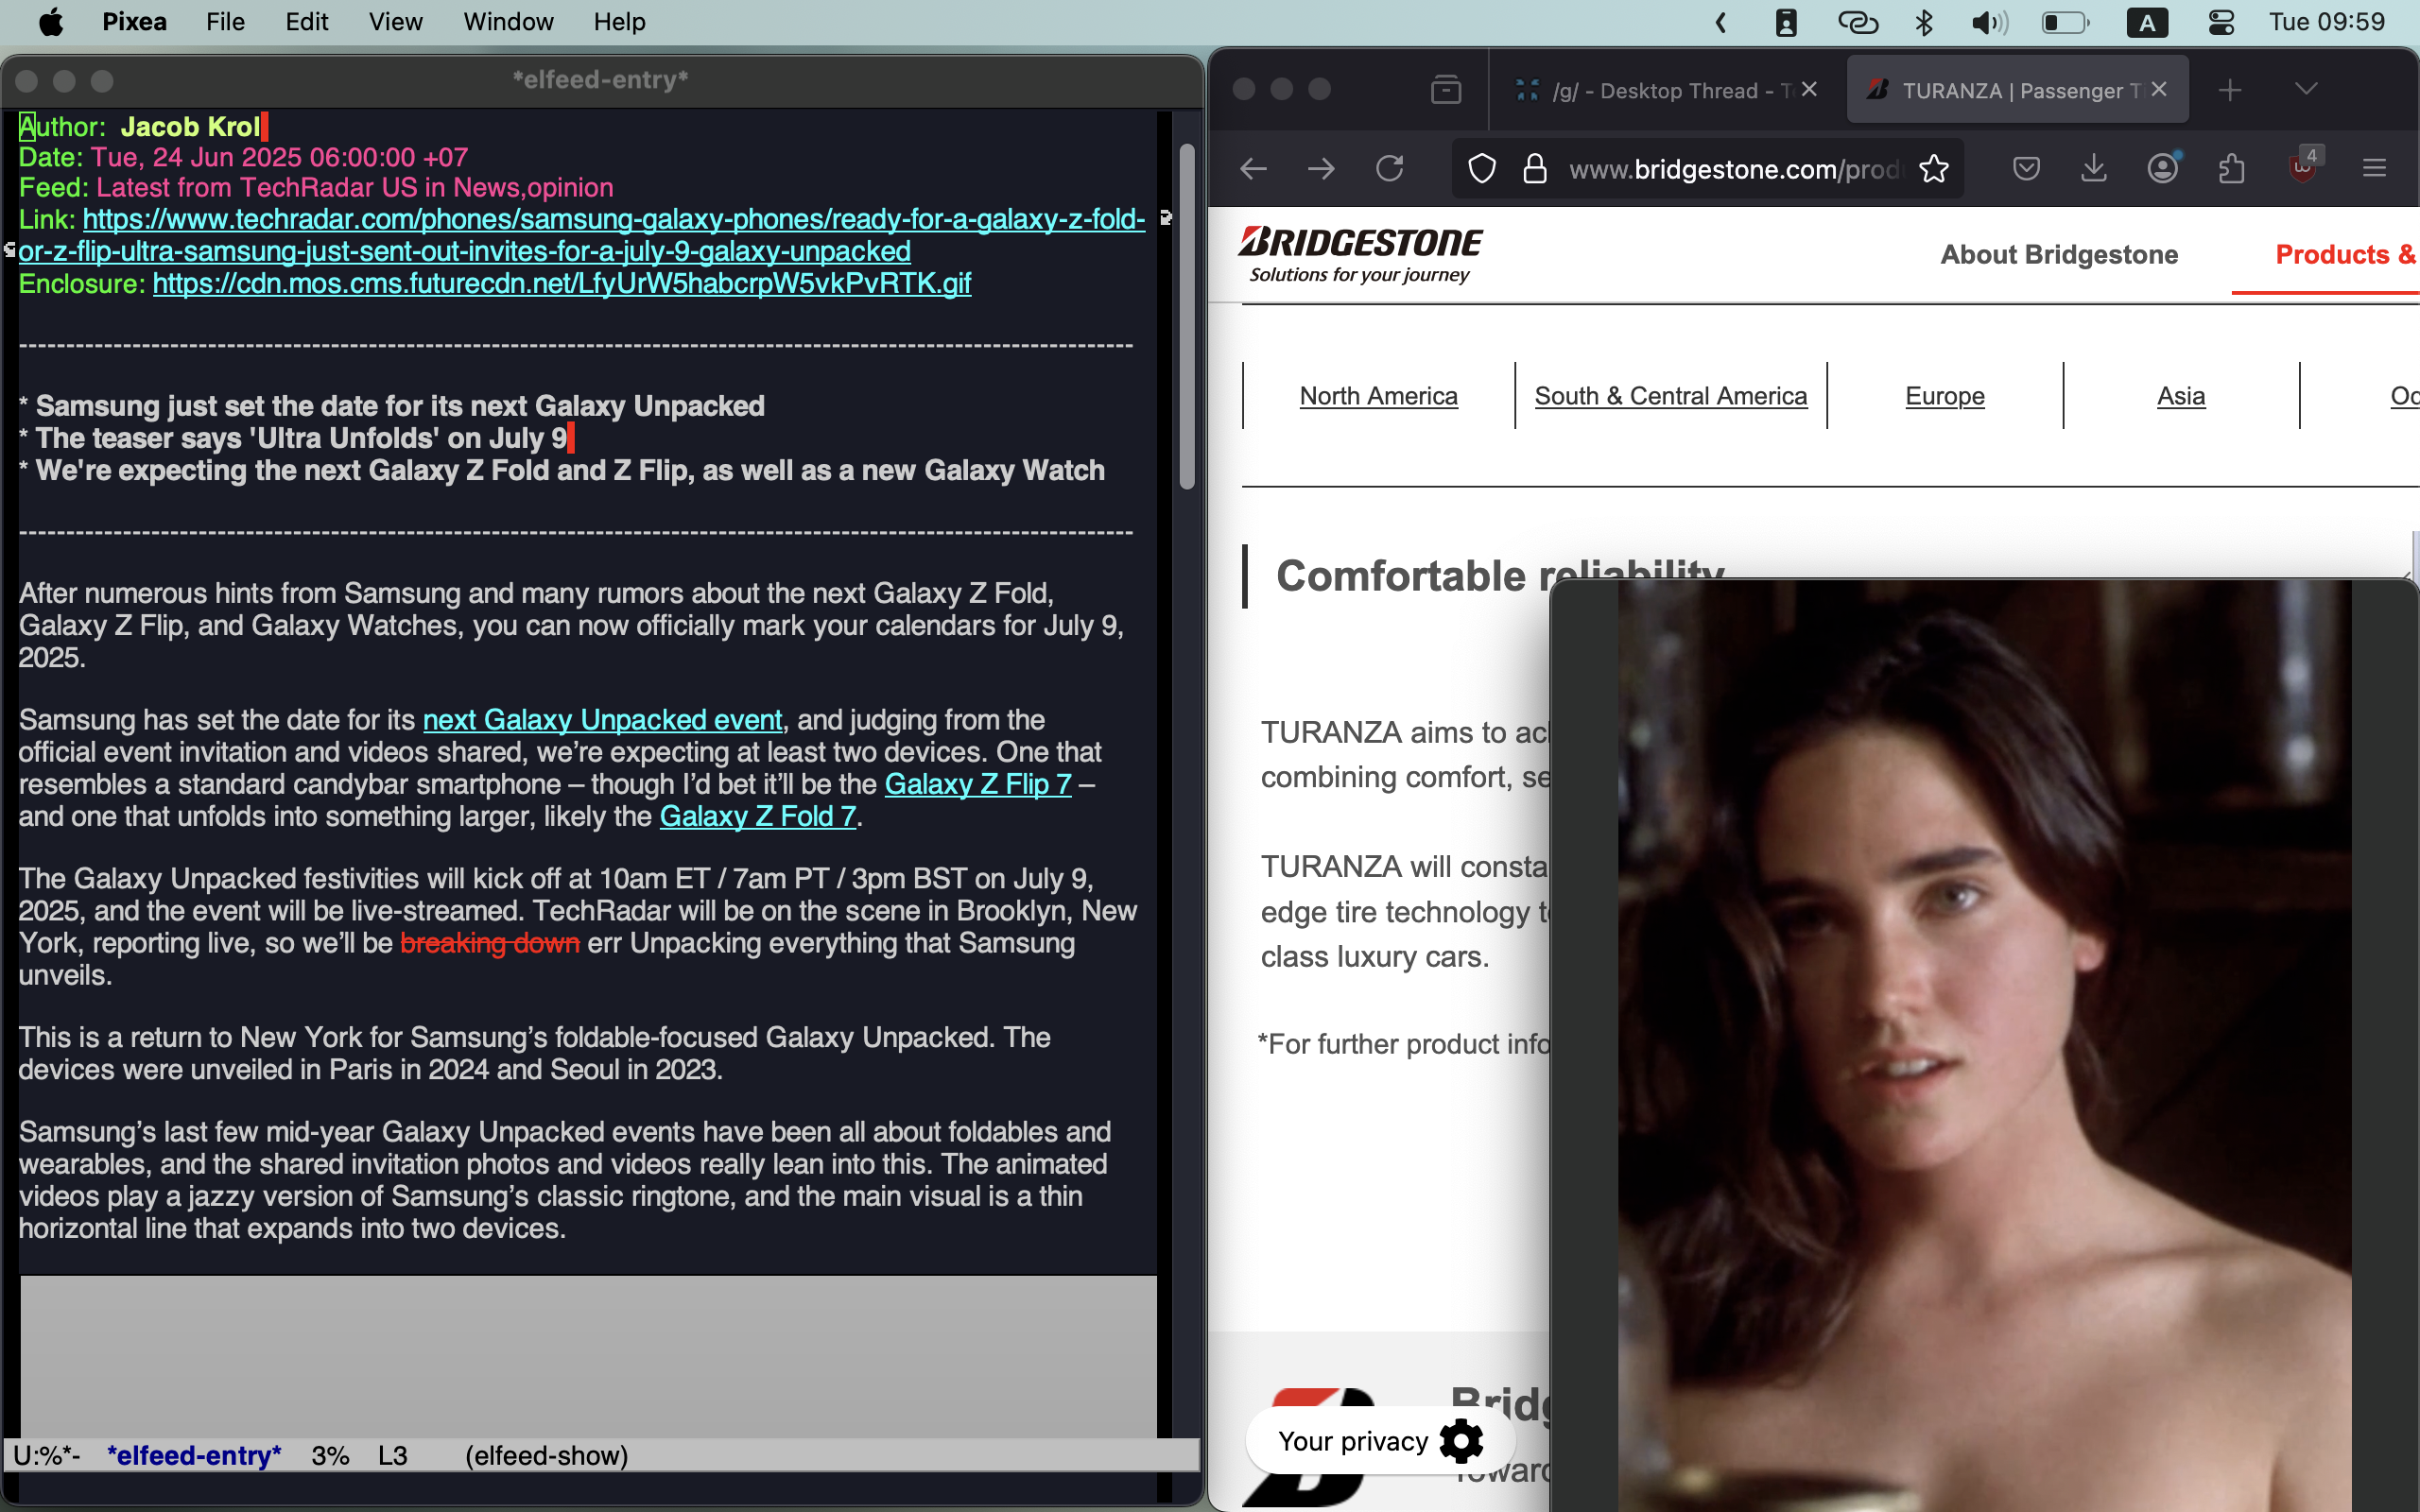This screenshot has width=2420, height=1512.
Task: Close the /g/ Desktop Thread tab
Action: tap(1809, 89)
